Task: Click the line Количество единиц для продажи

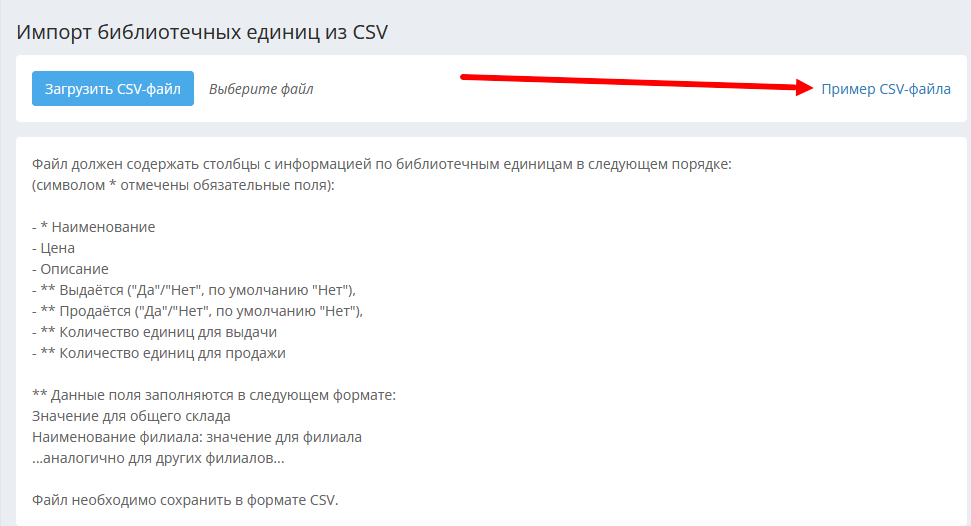Action: point(159,353)
